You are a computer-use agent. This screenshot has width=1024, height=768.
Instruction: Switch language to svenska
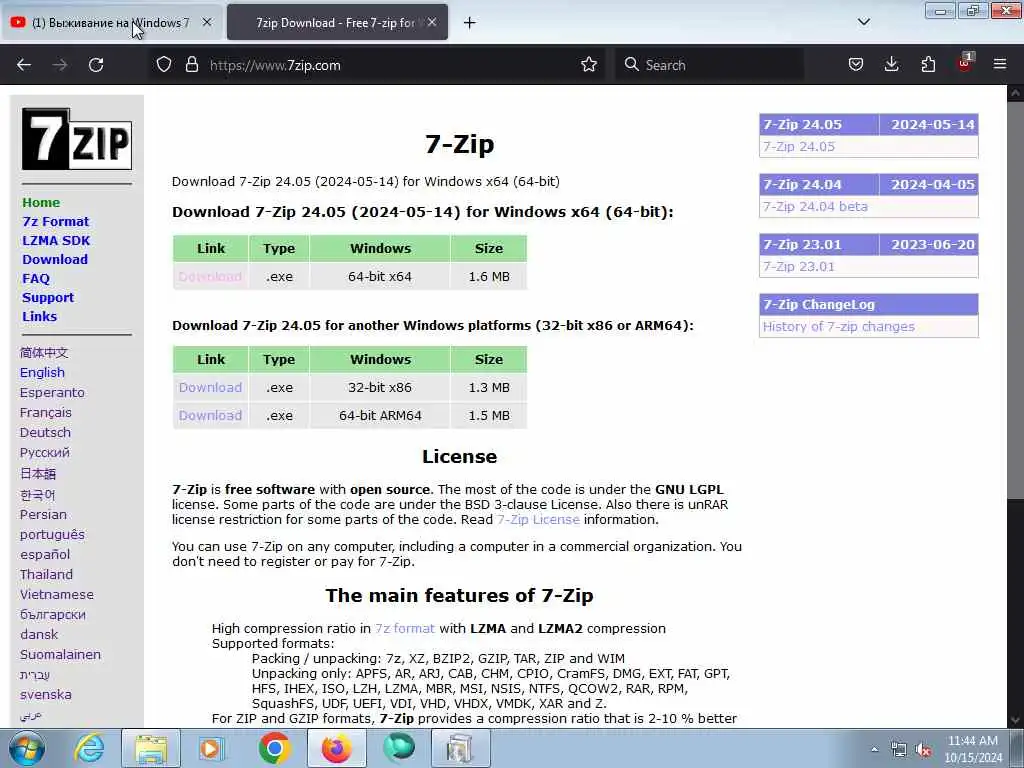pos(46,694)
